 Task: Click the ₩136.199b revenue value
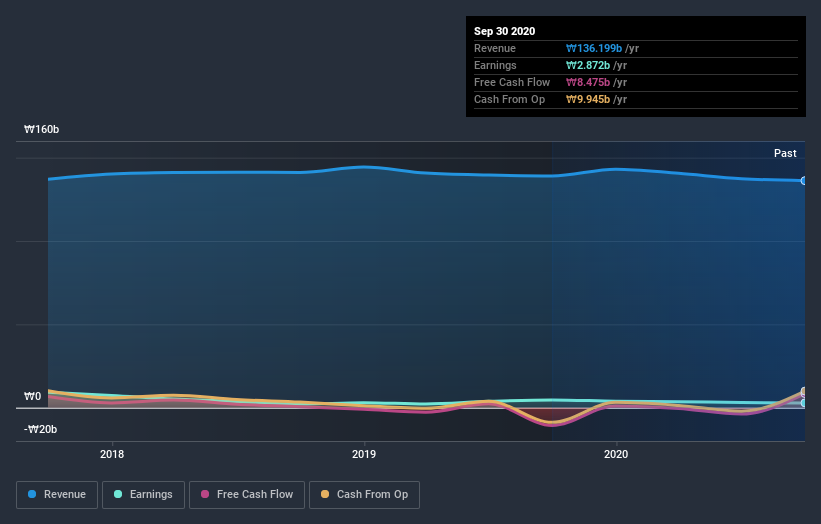pyautogui.click(x=594, y=48)
